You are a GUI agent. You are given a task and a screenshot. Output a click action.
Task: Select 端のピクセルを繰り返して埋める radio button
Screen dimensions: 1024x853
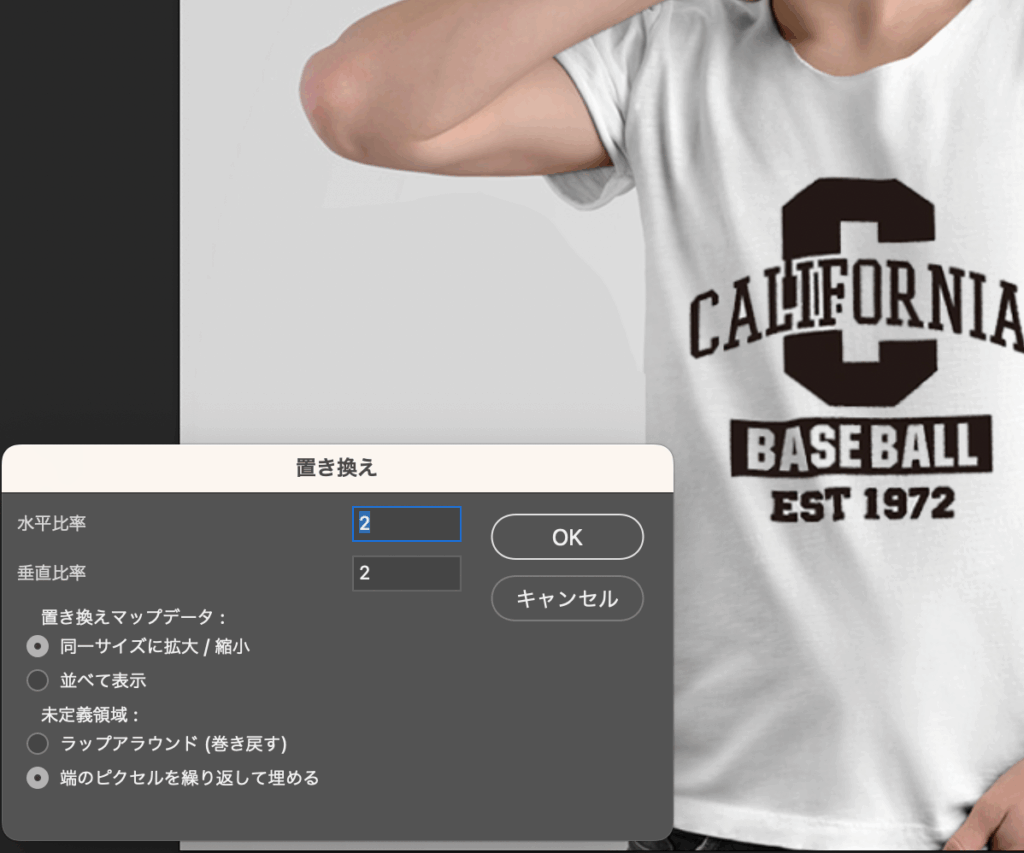point(38,777)
